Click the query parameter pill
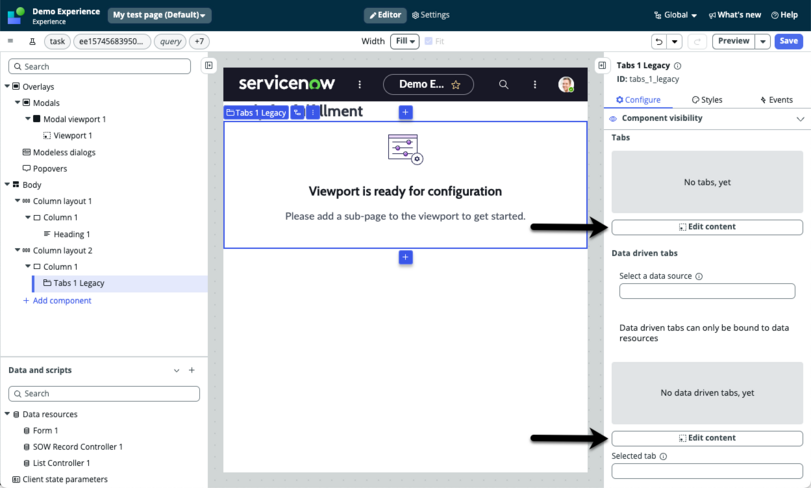The image size is (811, 488). [x=170, y=41]
